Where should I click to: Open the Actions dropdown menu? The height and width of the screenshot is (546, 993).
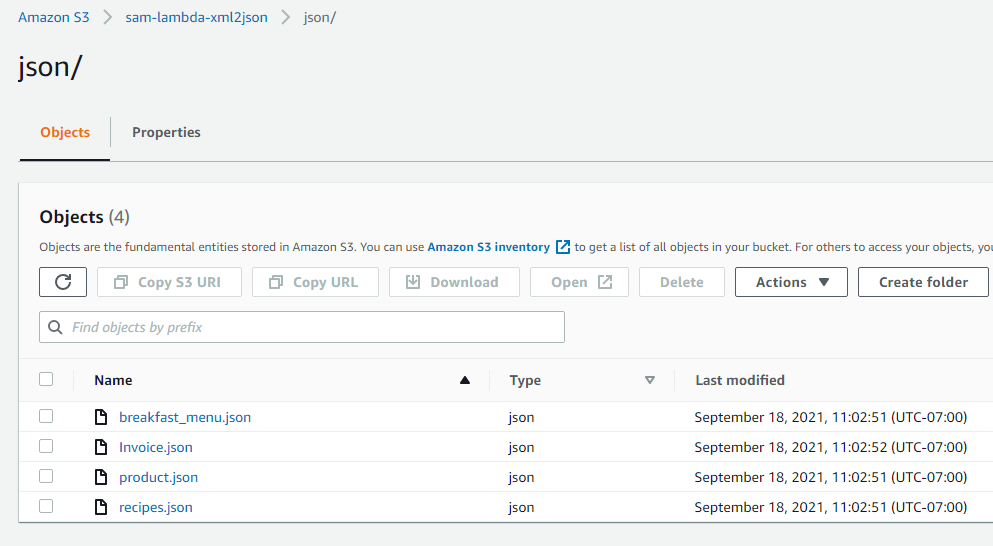tap(791, 282)
